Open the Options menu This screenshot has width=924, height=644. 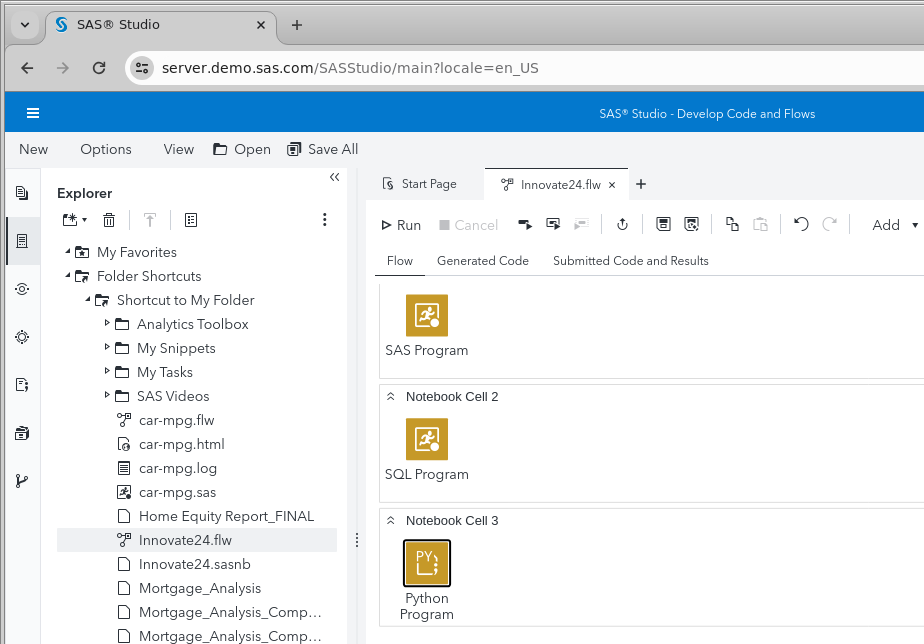[x=106, y=149]
